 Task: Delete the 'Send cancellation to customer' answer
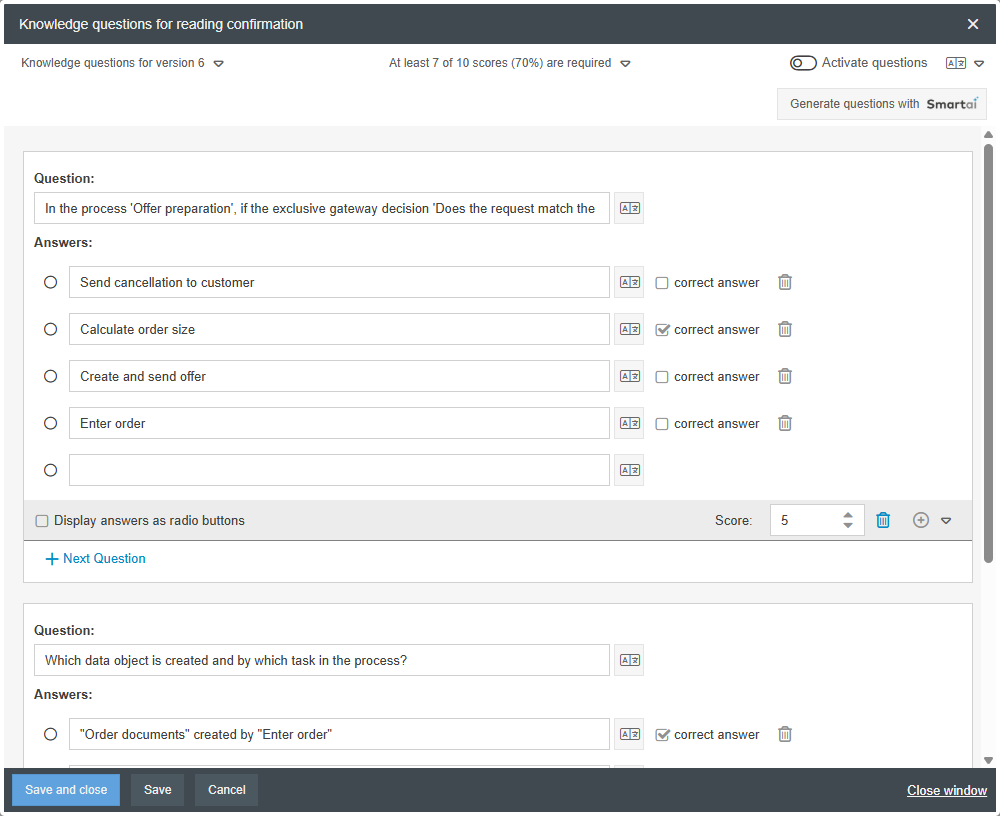785,282
